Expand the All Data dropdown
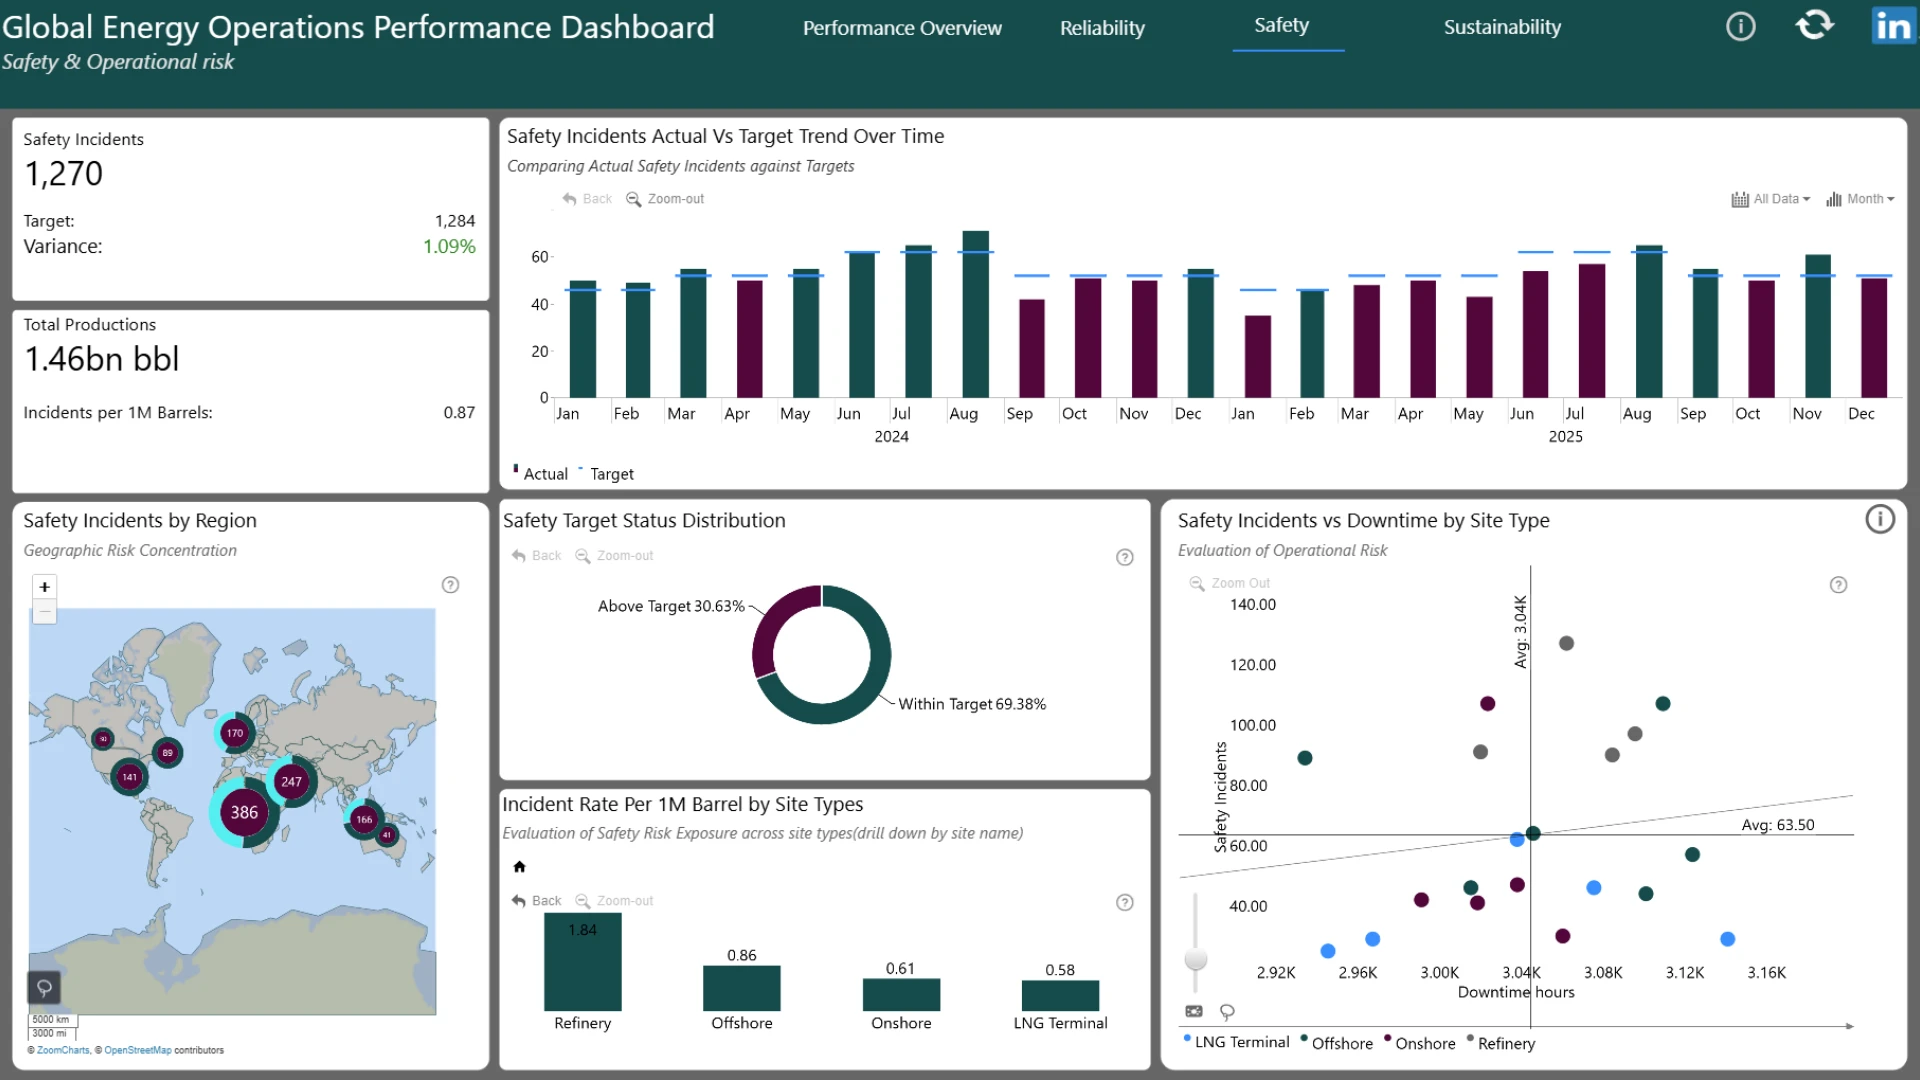Viewport: 1920px width, 1080px height. coord(1771,199)
